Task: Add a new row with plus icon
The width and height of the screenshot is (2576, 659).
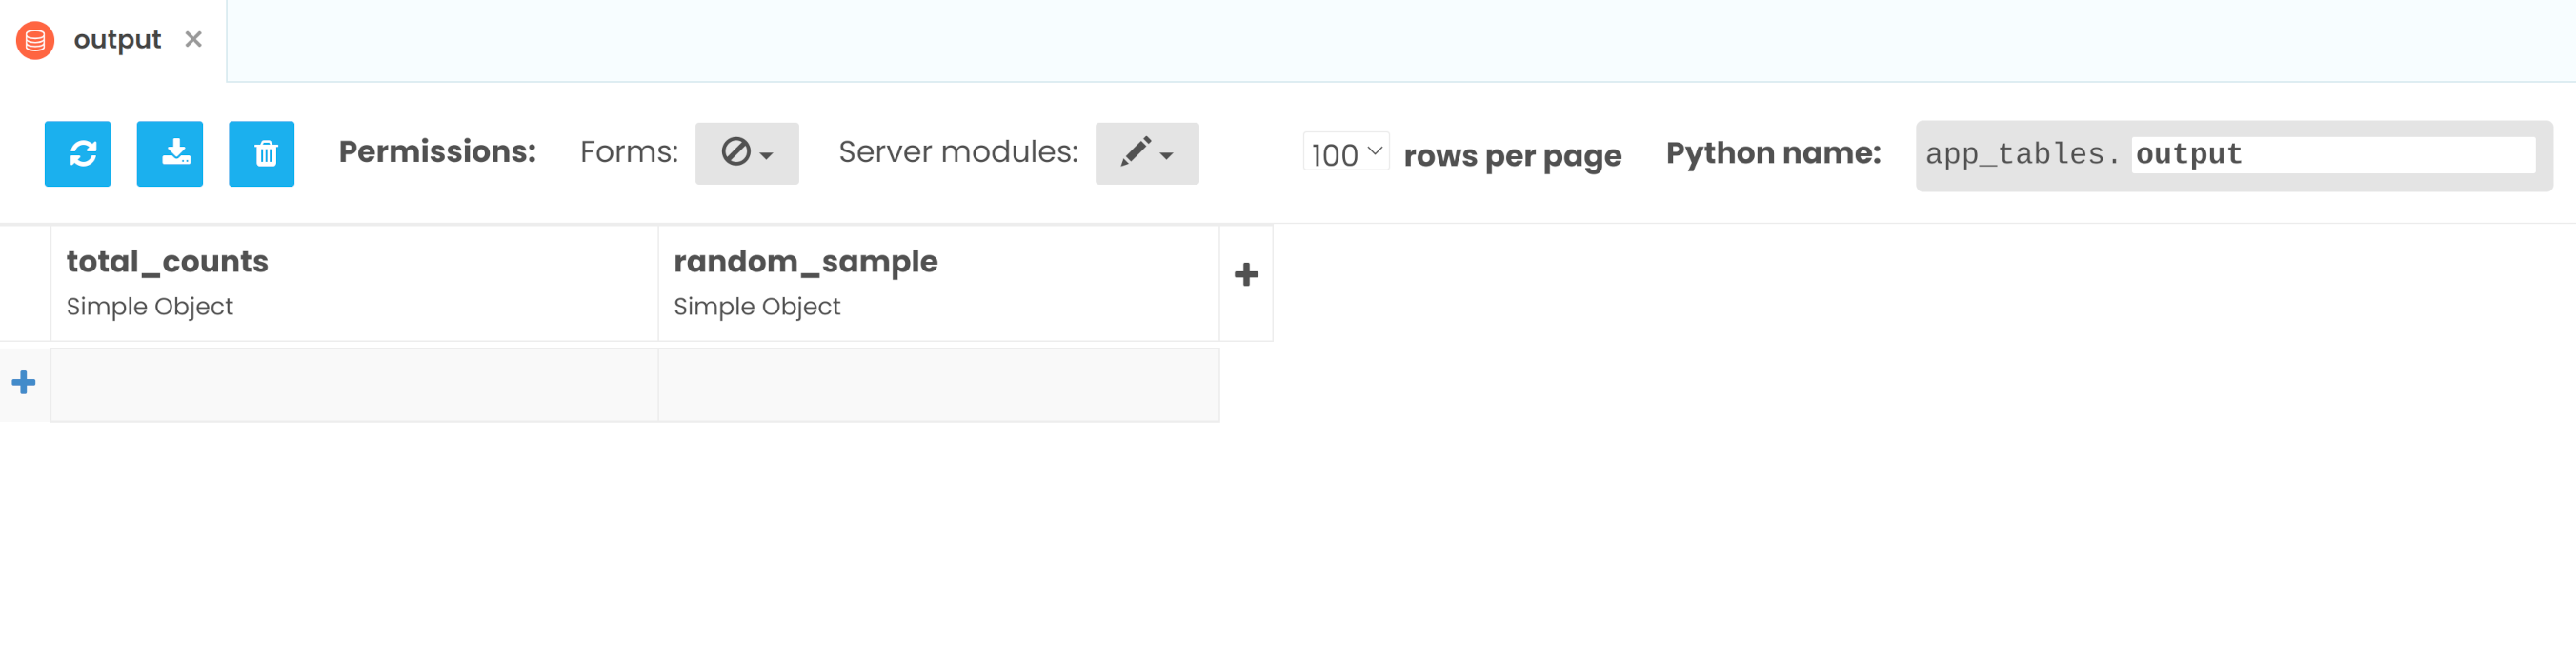Action: (24, 382)
